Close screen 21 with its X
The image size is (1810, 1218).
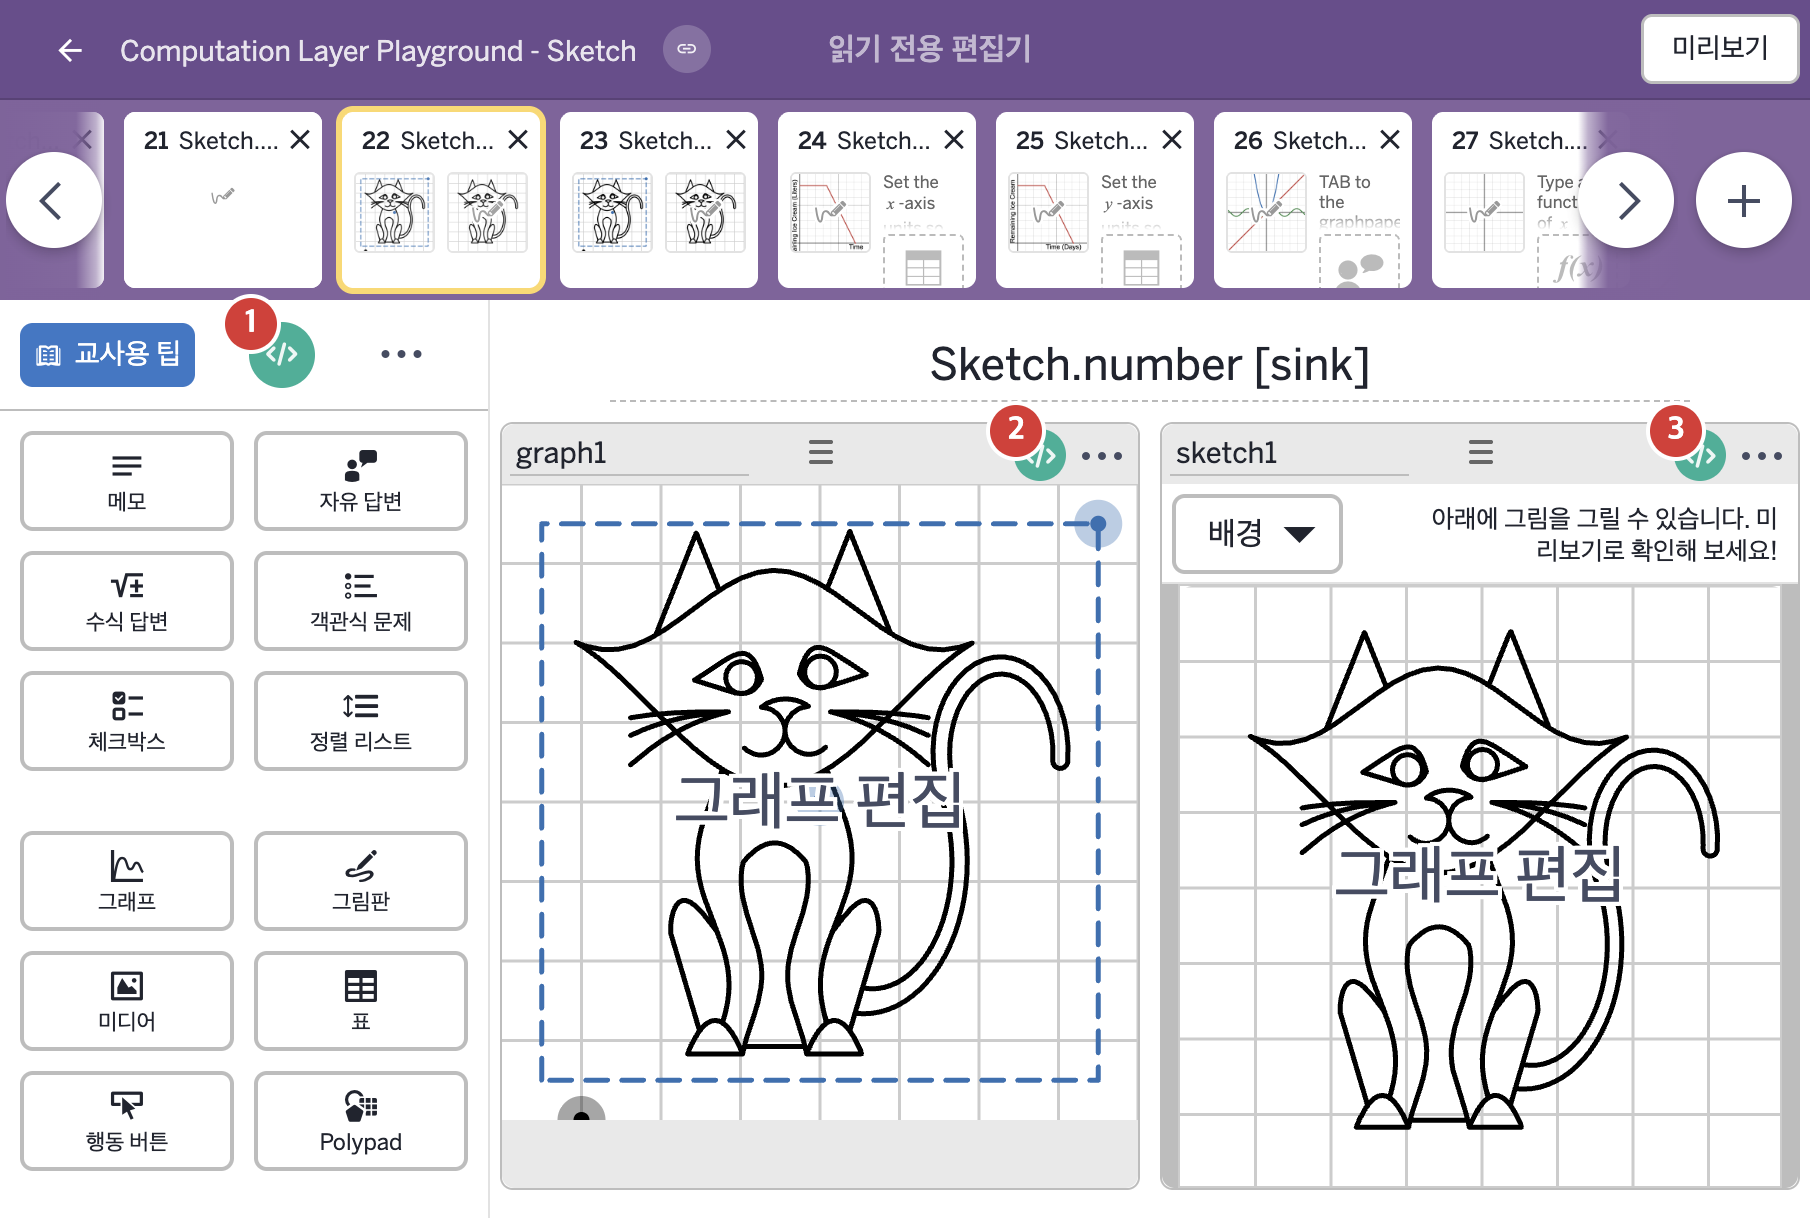coord(300,140)
